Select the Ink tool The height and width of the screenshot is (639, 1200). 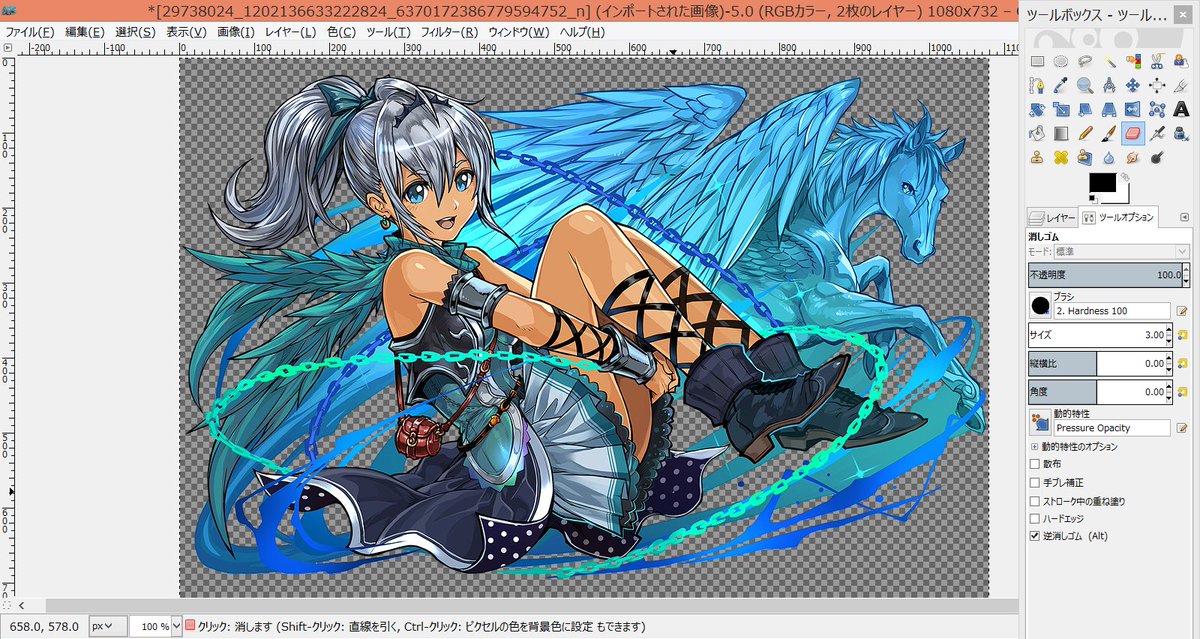(1181, 133)
